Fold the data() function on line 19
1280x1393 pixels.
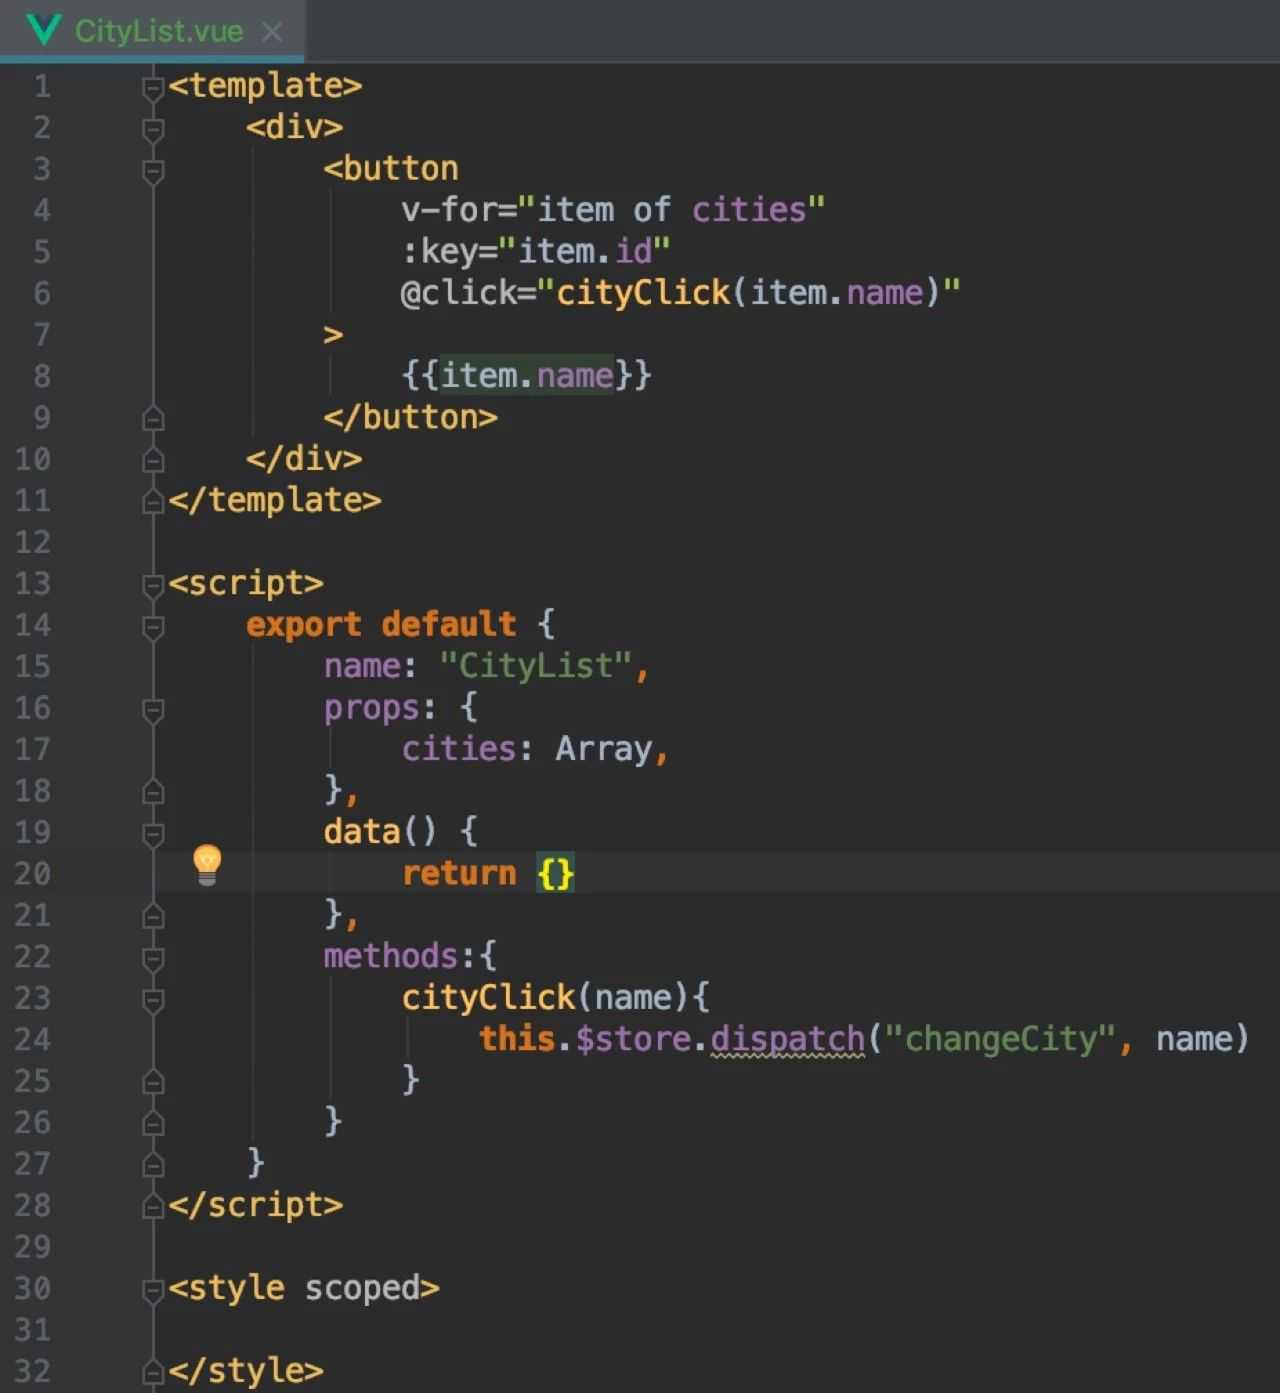(153, 834)
